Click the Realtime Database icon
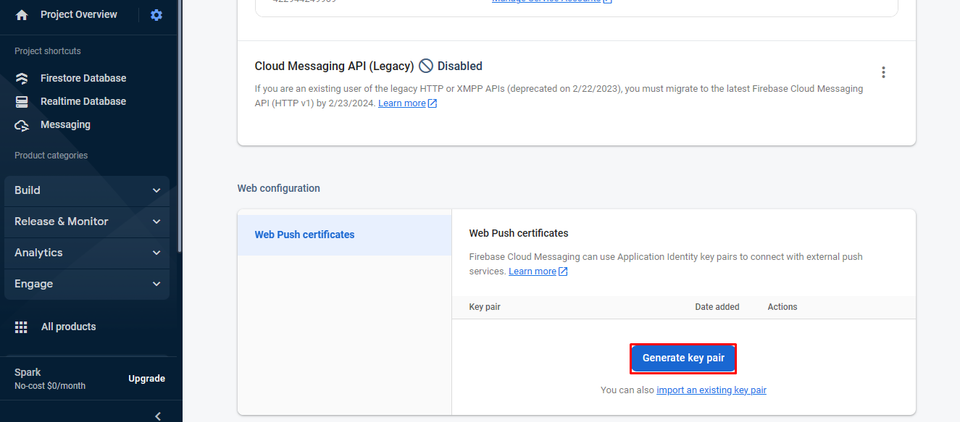Viewport: 960px width, 422px height. pyautogui.click(x=21, y=102)
